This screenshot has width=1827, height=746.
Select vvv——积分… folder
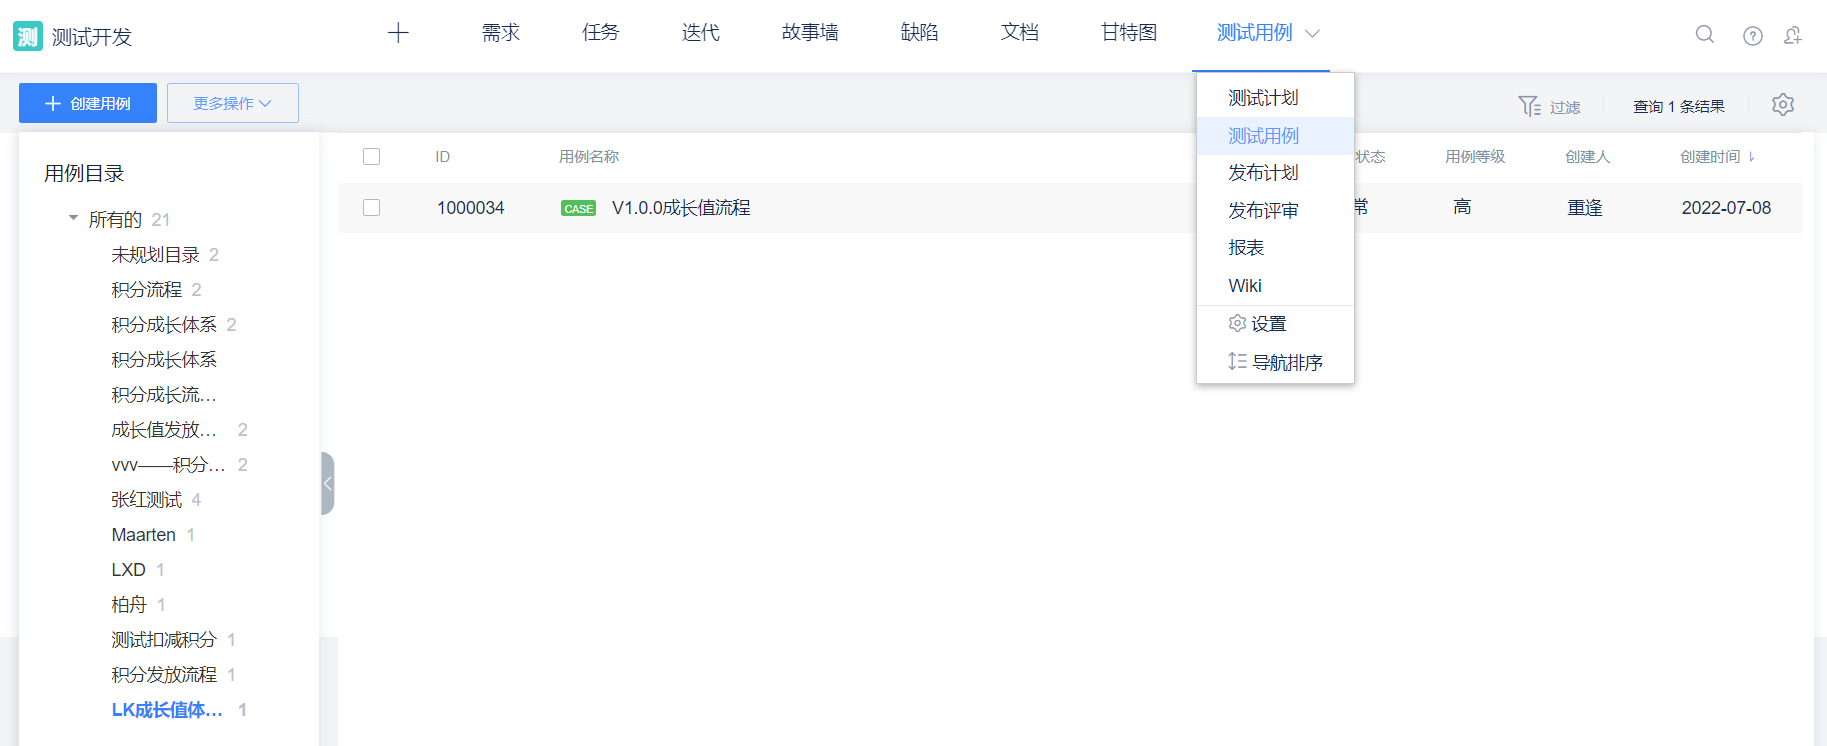click(168, 465)
